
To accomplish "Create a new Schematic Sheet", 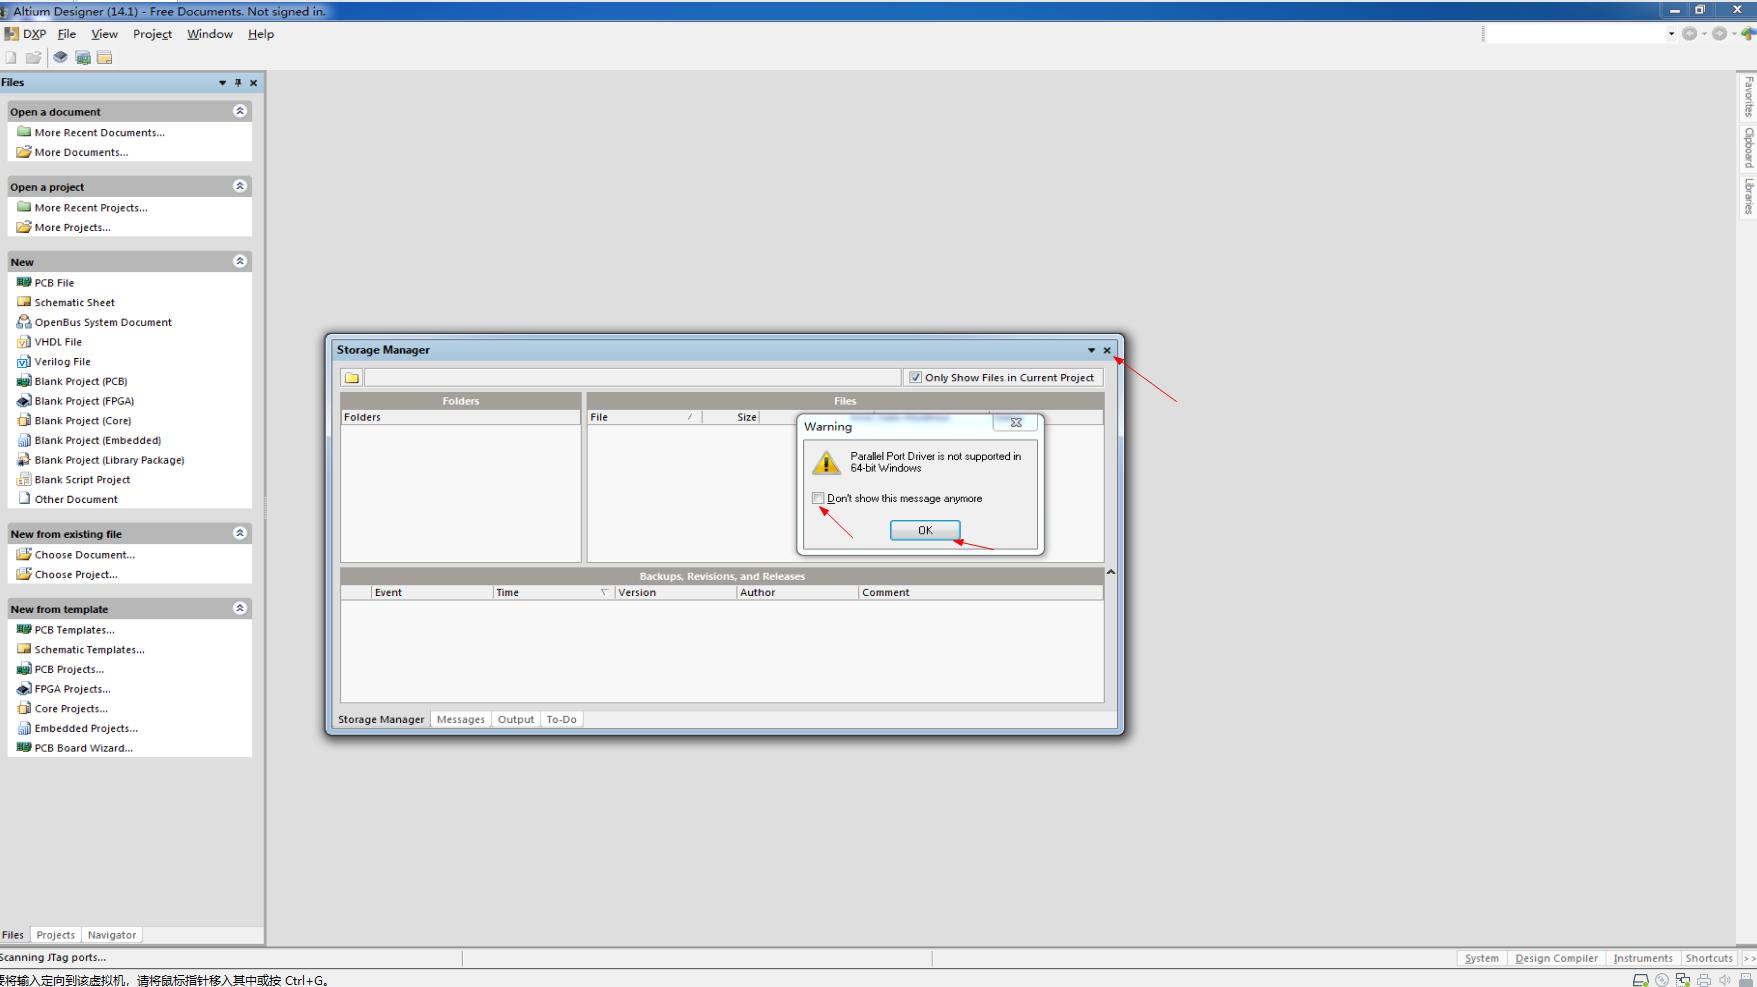I will coord(74,302).
